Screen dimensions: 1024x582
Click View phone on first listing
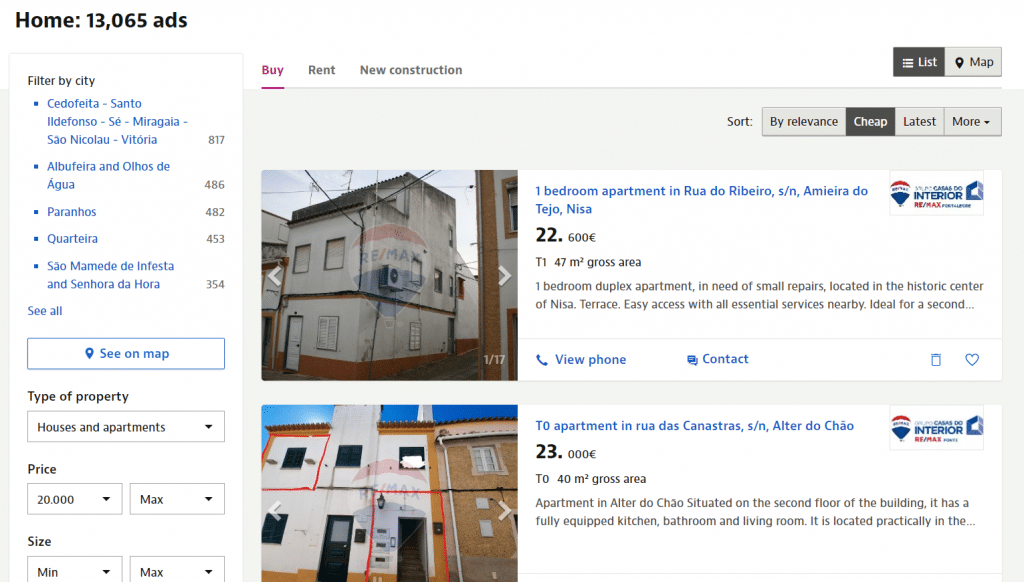point(581,359)
